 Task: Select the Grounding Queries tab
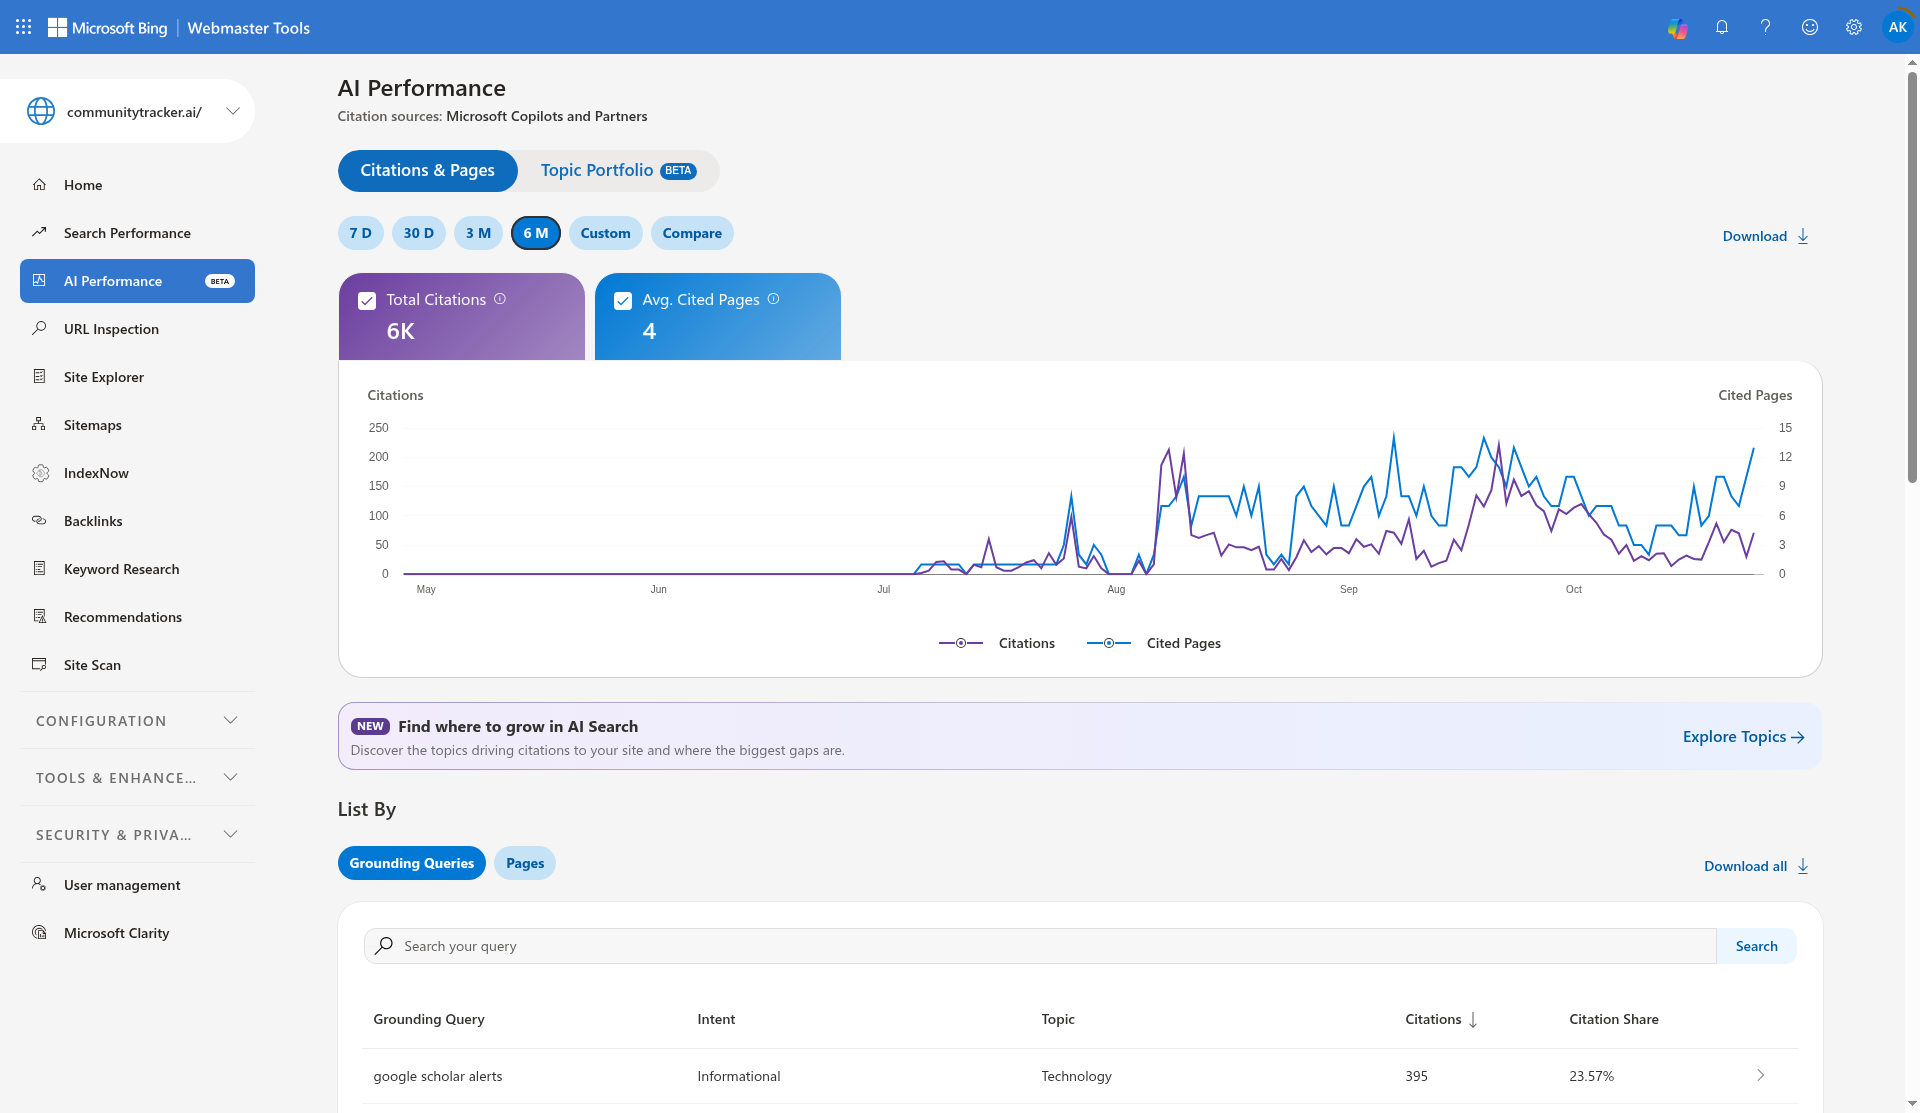pyautogui.click(x=412, y=863)
